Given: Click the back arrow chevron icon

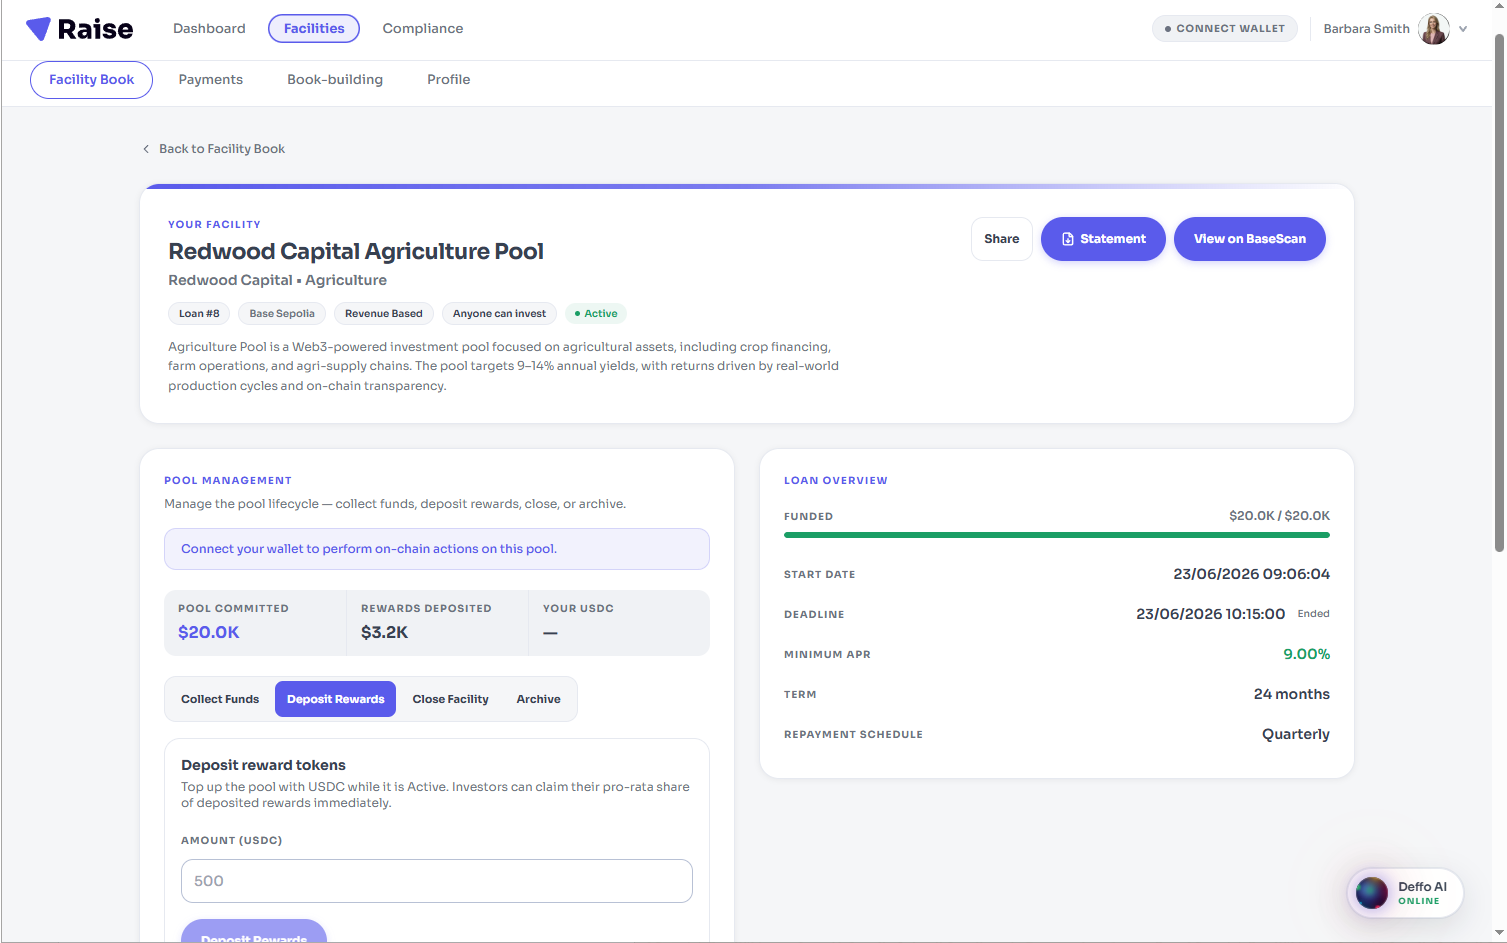Looking at the screenshot, I should 146,149.
